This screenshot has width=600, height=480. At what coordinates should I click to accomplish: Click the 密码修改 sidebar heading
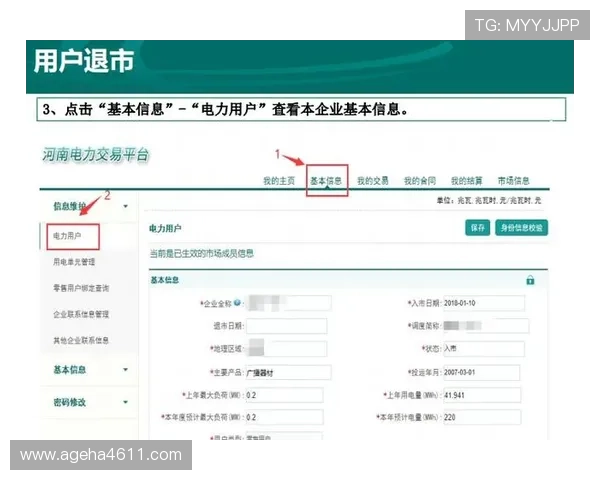coord(69,402)
